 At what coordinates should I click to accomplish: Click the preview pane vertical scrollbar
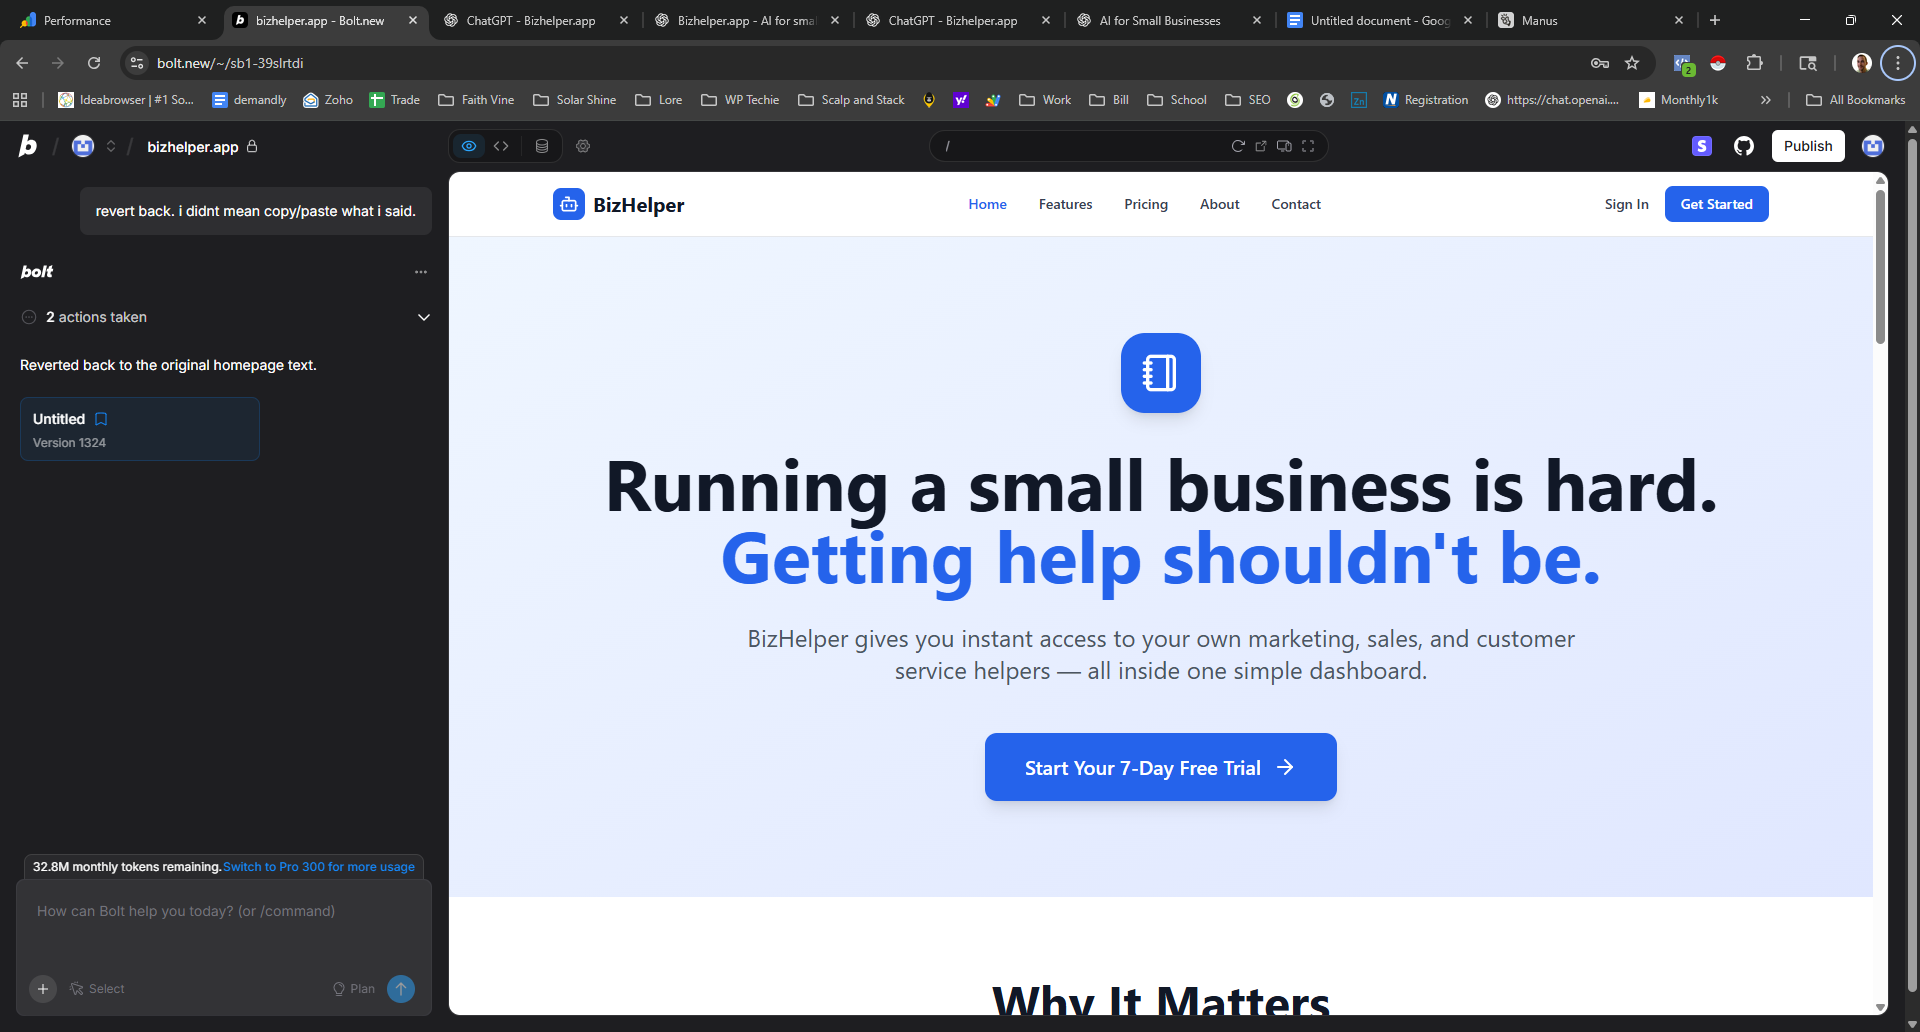coord(1880,270)
